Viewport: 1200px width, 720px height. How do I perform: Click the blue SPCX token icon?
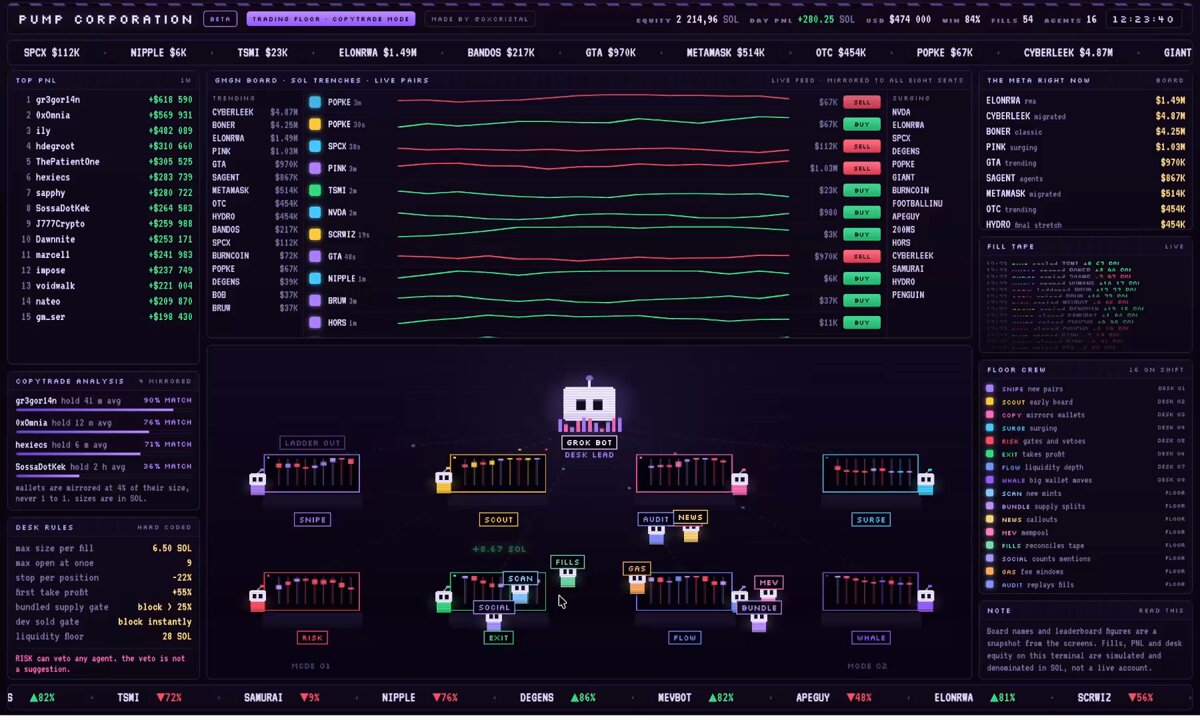(315, 146)
